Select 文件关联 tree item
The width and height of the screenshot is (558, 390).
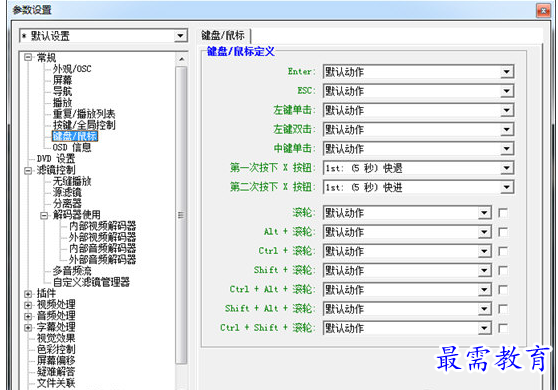click(56, 383)
